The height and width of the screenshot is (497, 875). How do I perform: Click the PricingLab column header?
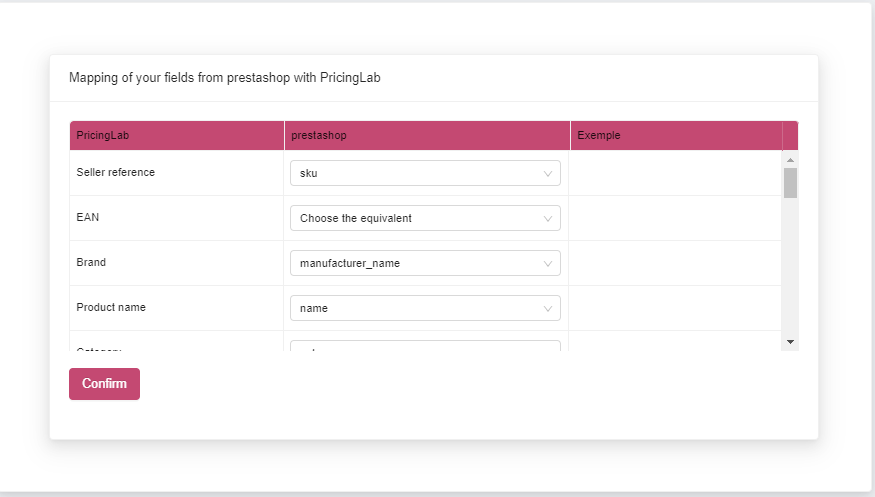[103, 136]
